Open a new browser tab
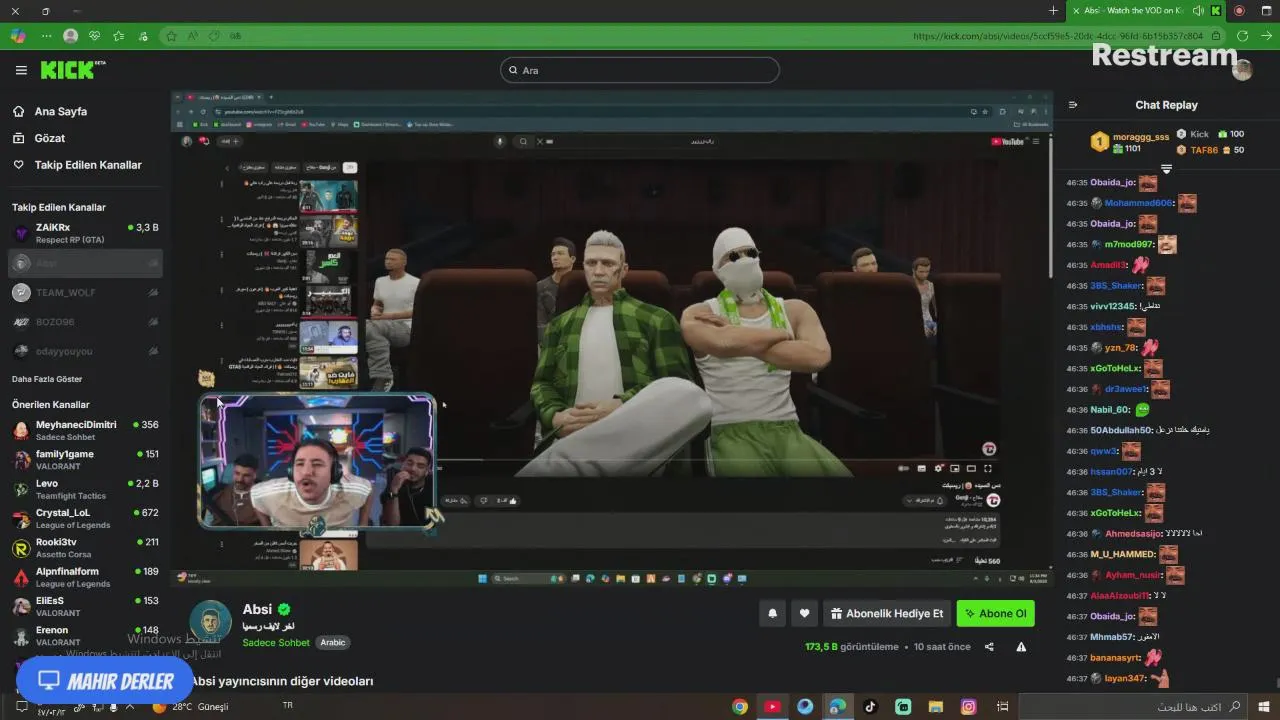The image size is (1280, 720). [1053, 11]
